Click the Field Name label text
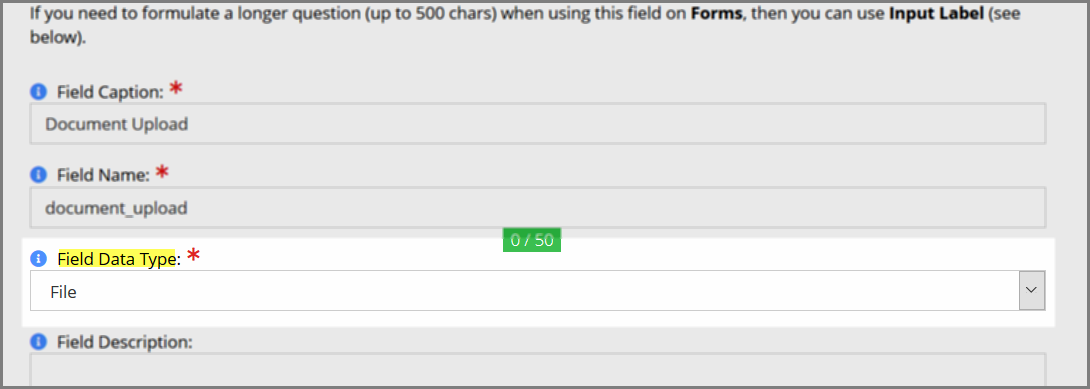 tap(103, 175)
